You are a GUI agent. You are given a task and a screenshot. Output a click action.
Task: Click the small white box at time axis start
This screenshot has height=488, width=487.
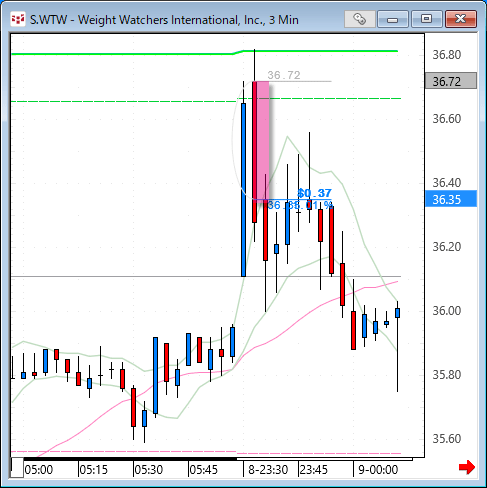(x=17, y=468)
